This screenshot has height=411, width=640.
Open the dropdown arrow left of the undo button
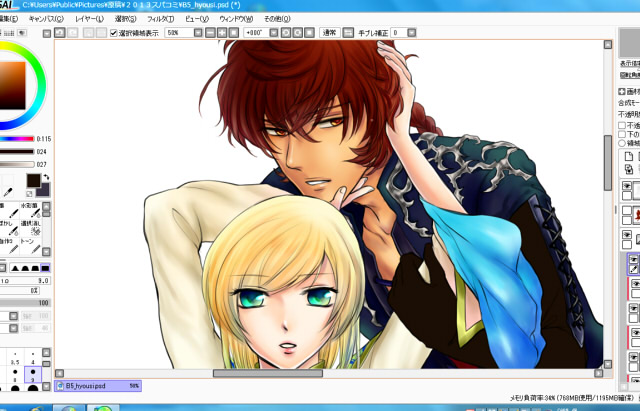click(x=47, y=33)
